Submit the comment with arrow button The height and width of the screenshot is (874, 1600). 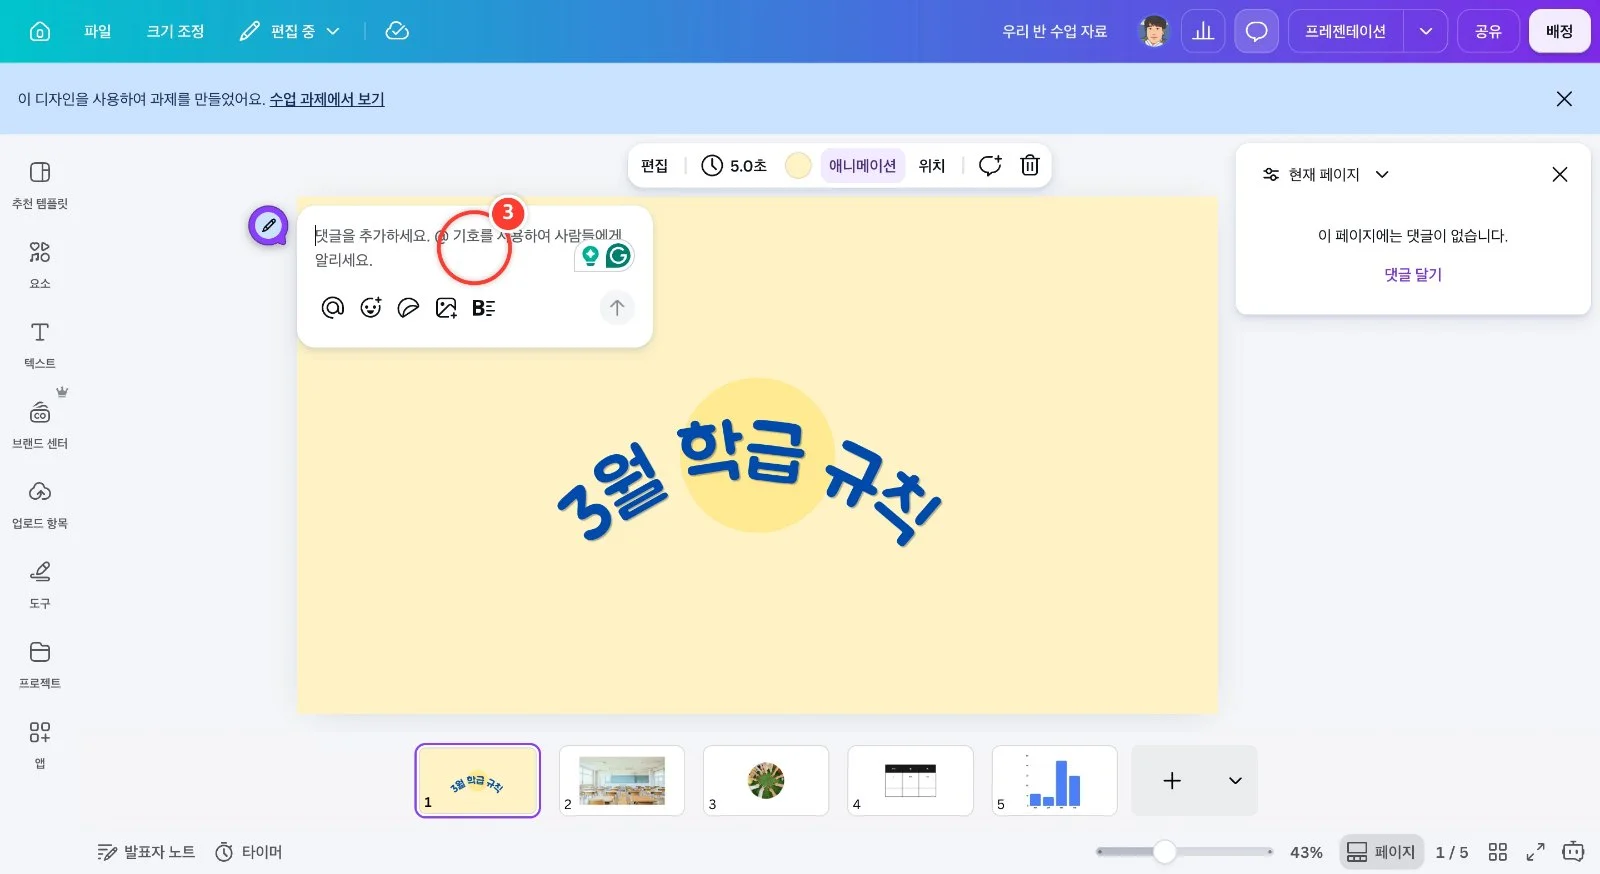coord(617,307)
